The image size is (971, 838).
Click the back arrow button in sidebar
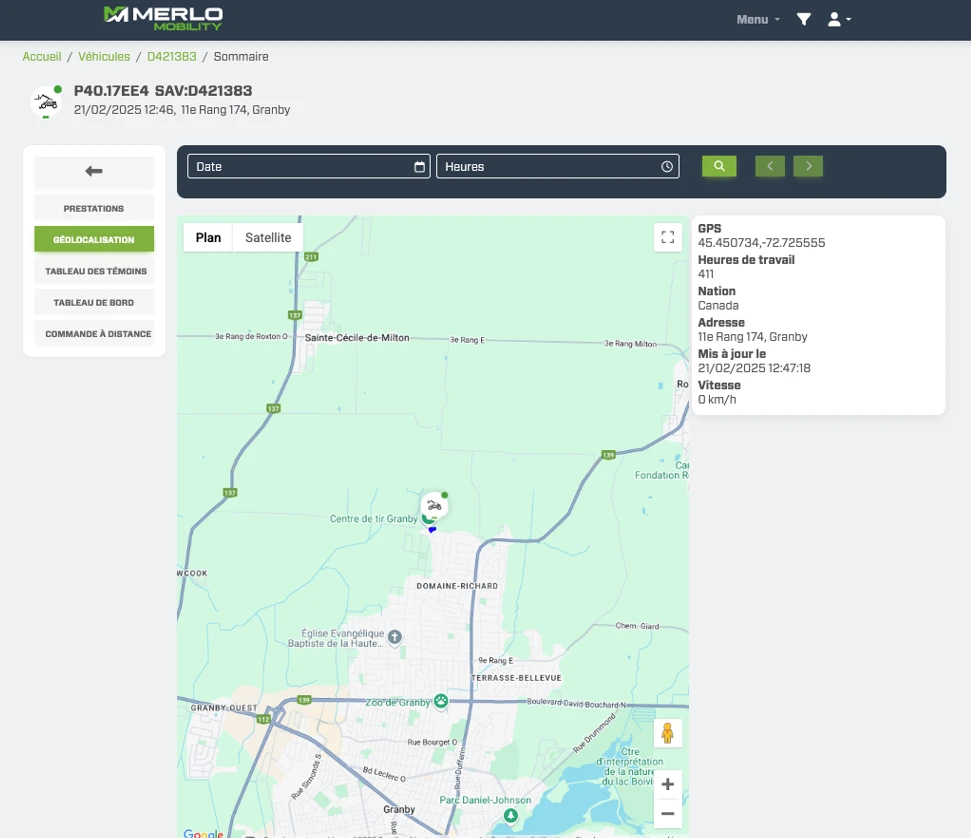point(94,172)
